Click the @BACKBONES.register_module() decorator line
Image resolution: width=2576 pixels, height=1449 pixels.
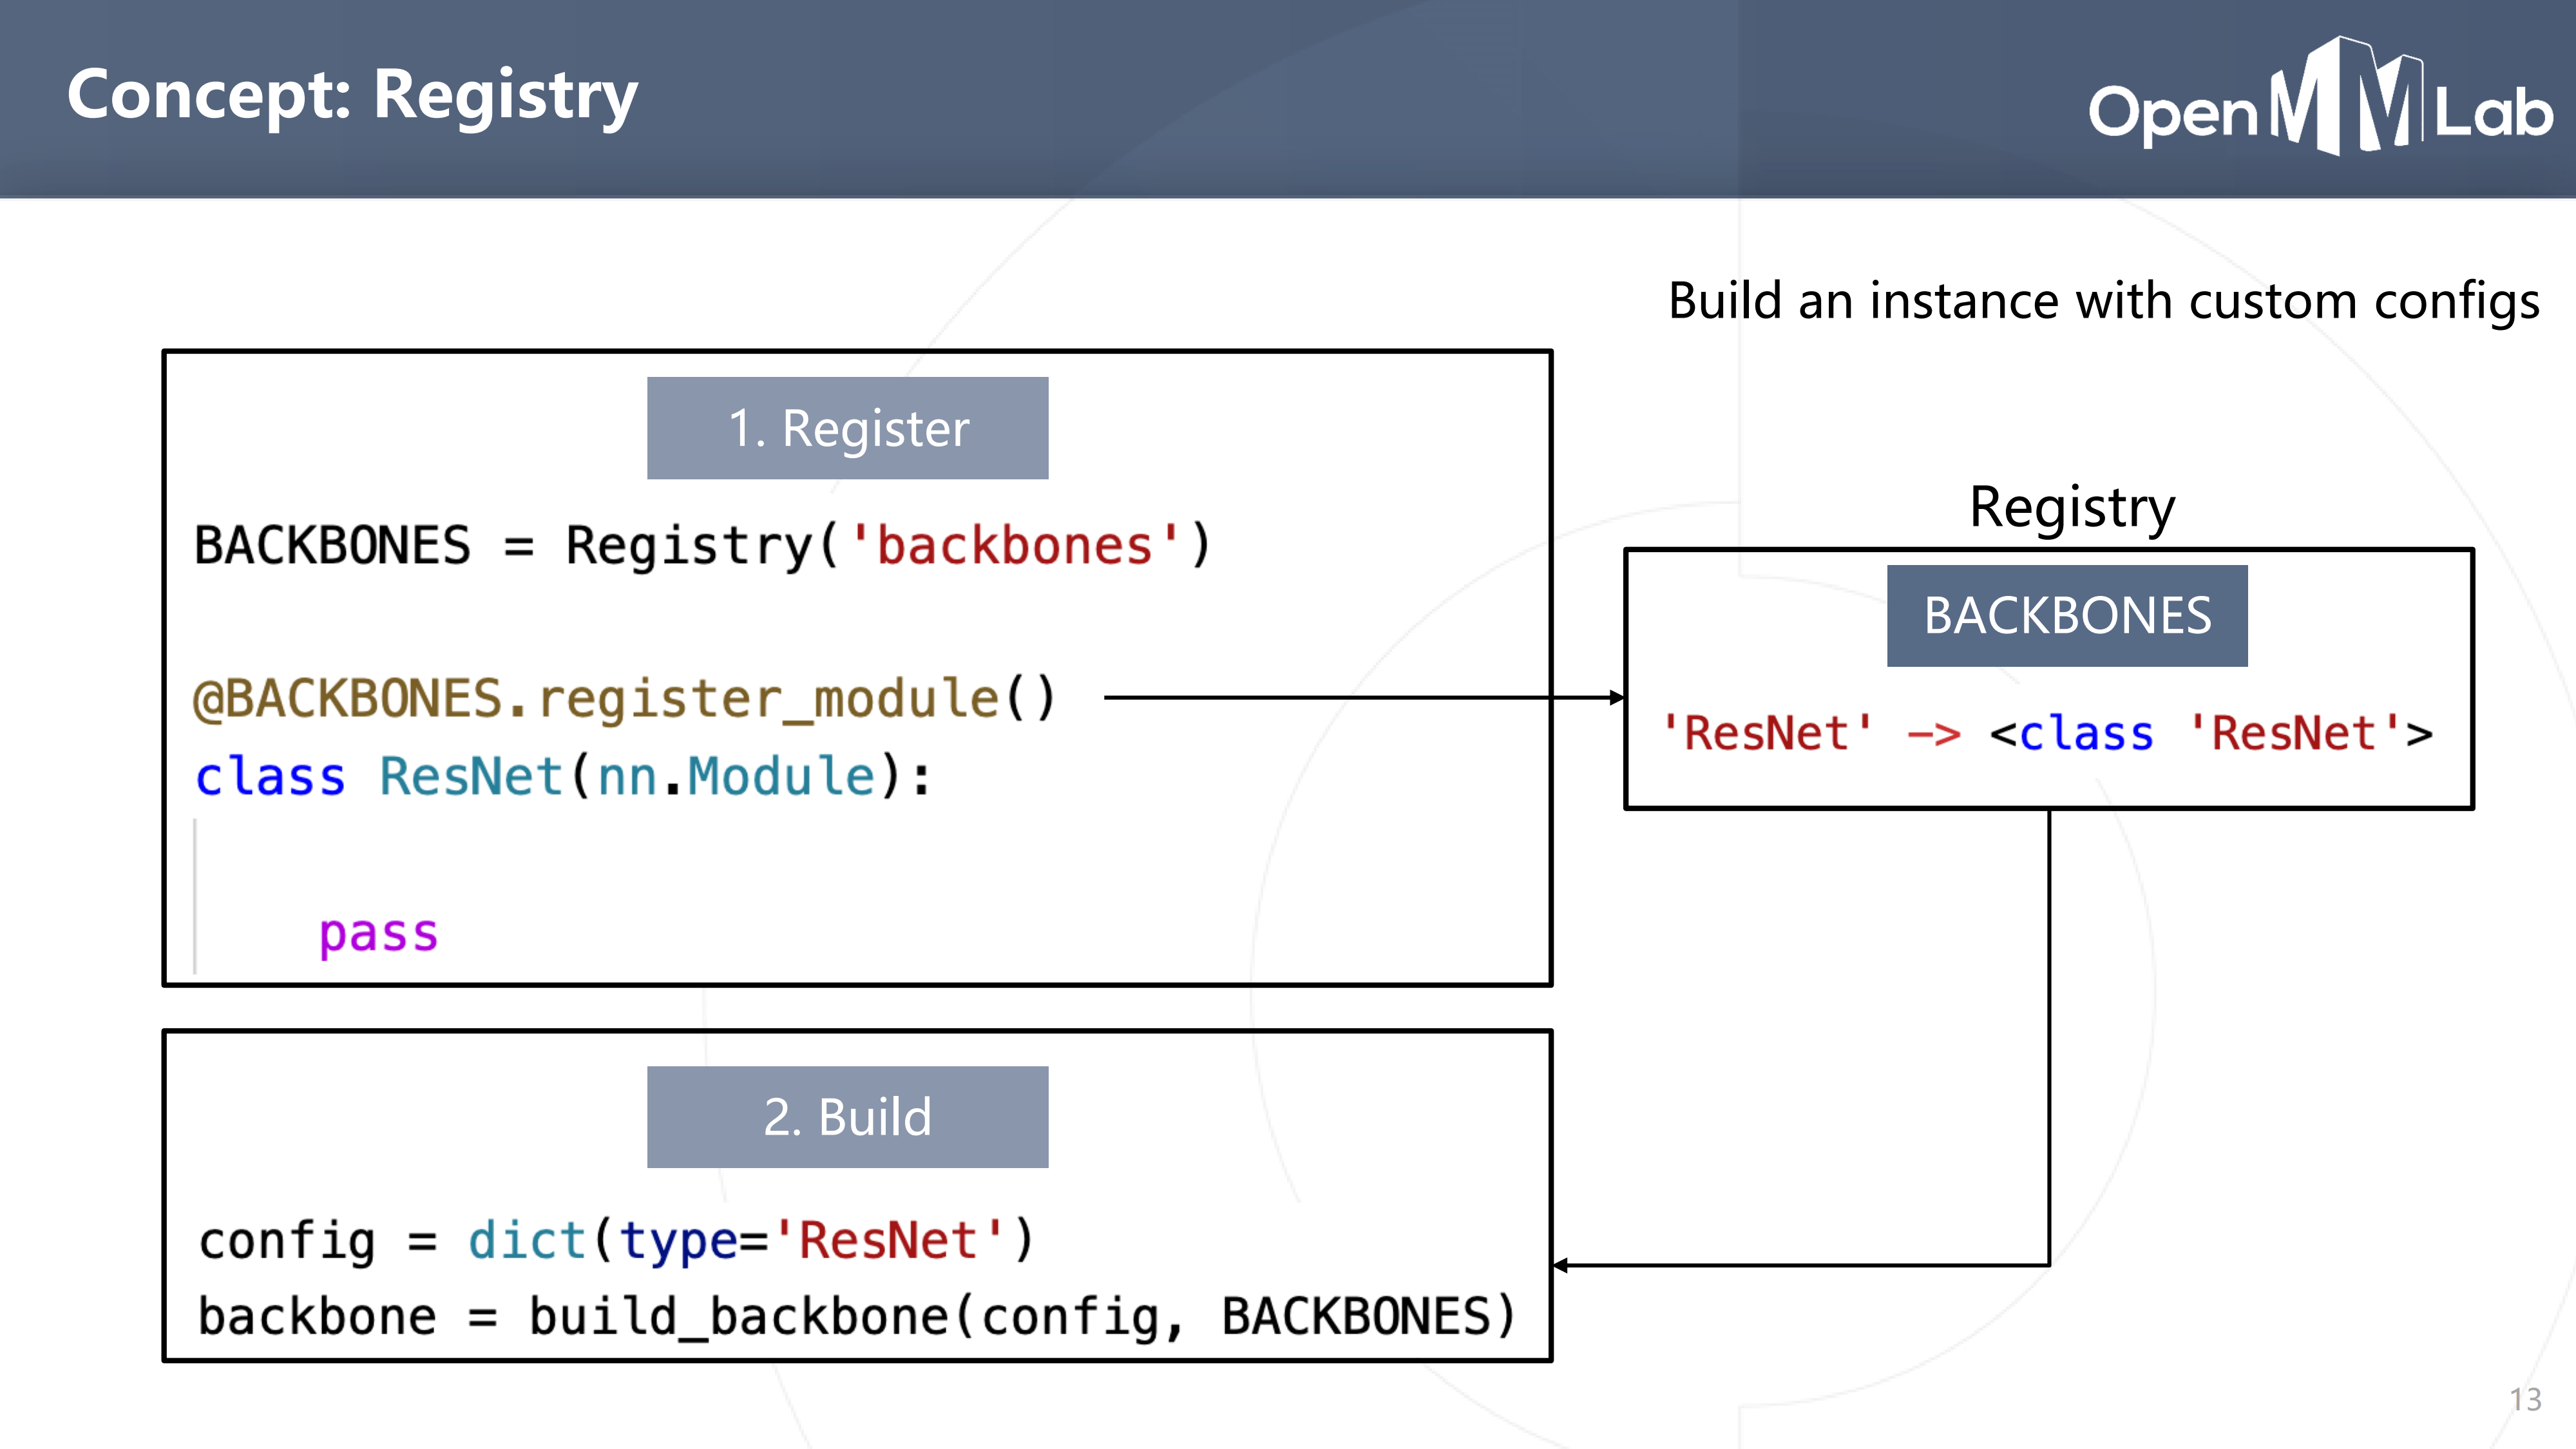click(x=625, y=698)
